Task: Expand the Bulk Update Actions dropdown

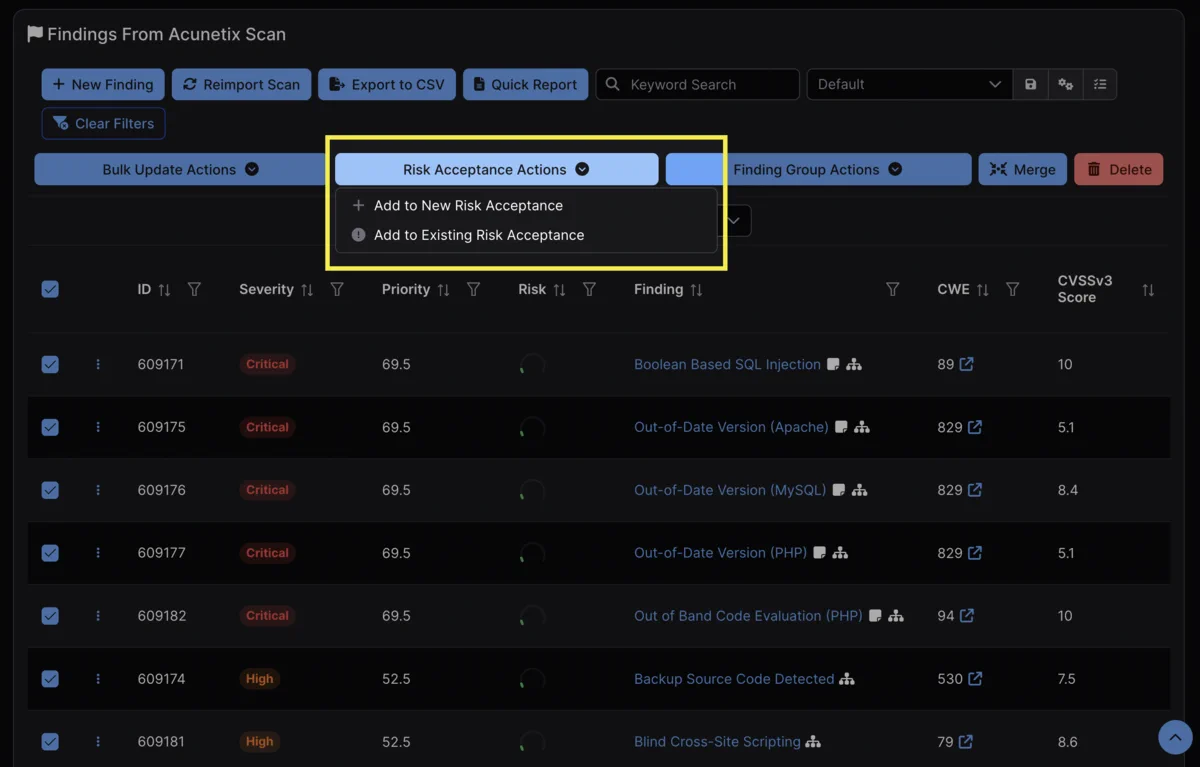Action: tap(180, 170)
